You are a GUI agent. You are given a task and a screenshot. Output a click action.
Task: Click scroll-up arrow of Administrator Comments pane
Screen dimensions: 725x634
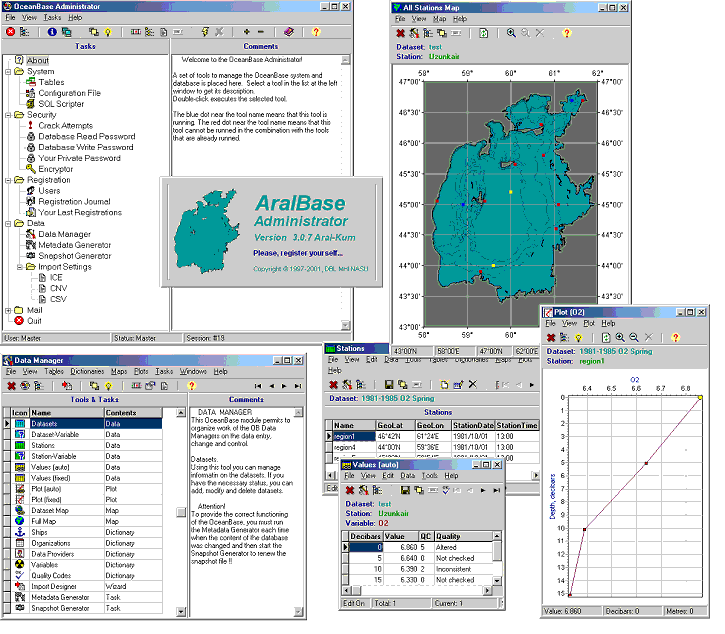tap(345, 60)
